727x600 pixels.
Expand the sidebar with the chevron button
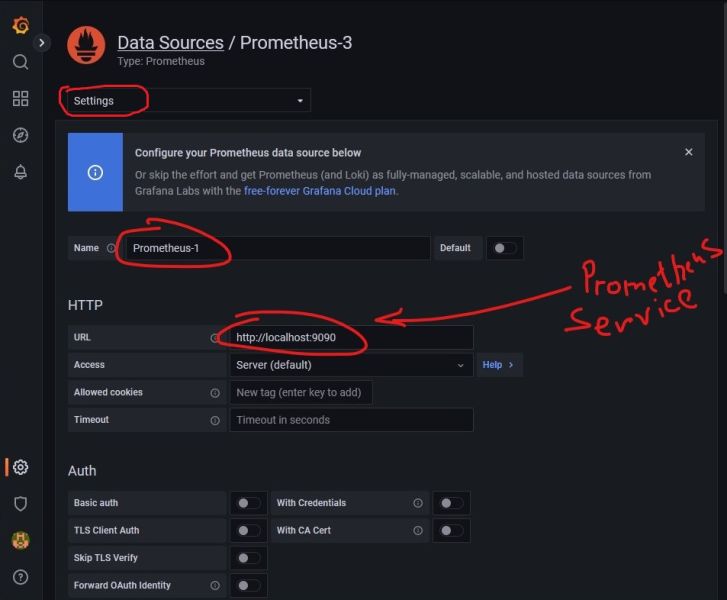42,43
